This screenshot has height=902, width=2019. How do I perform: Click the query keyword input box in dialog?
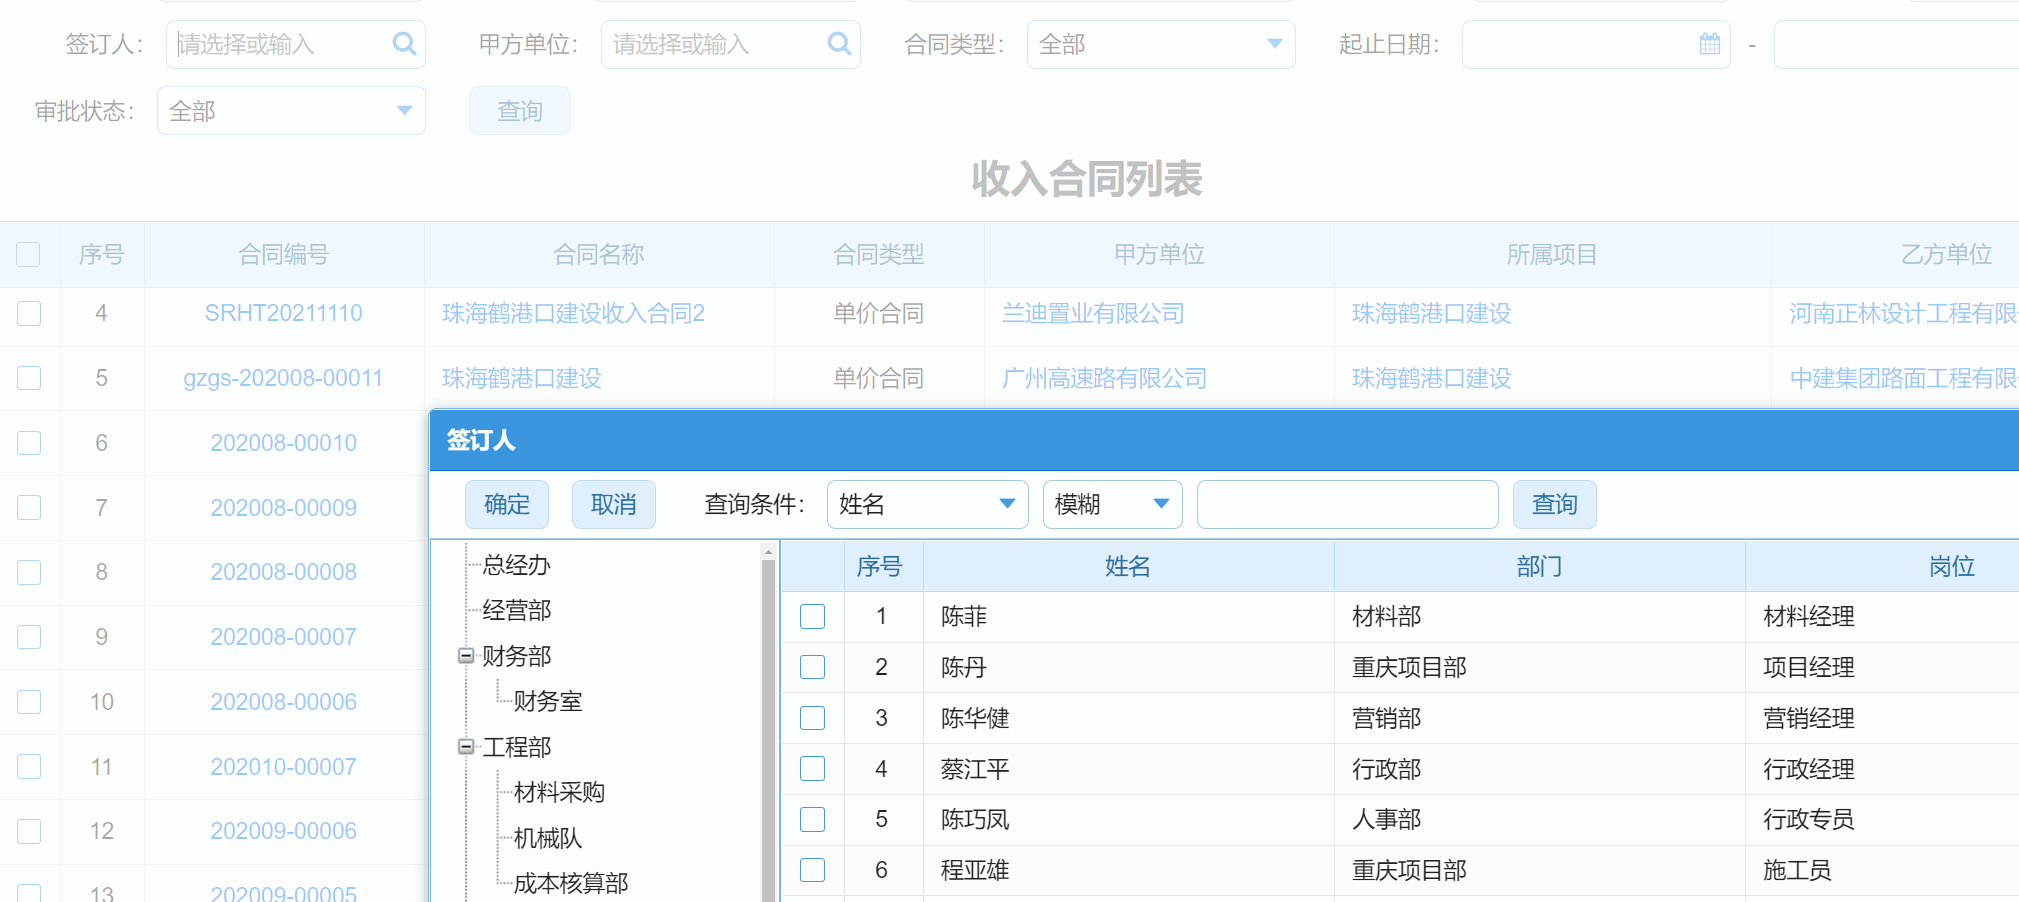coord(1347,504)
